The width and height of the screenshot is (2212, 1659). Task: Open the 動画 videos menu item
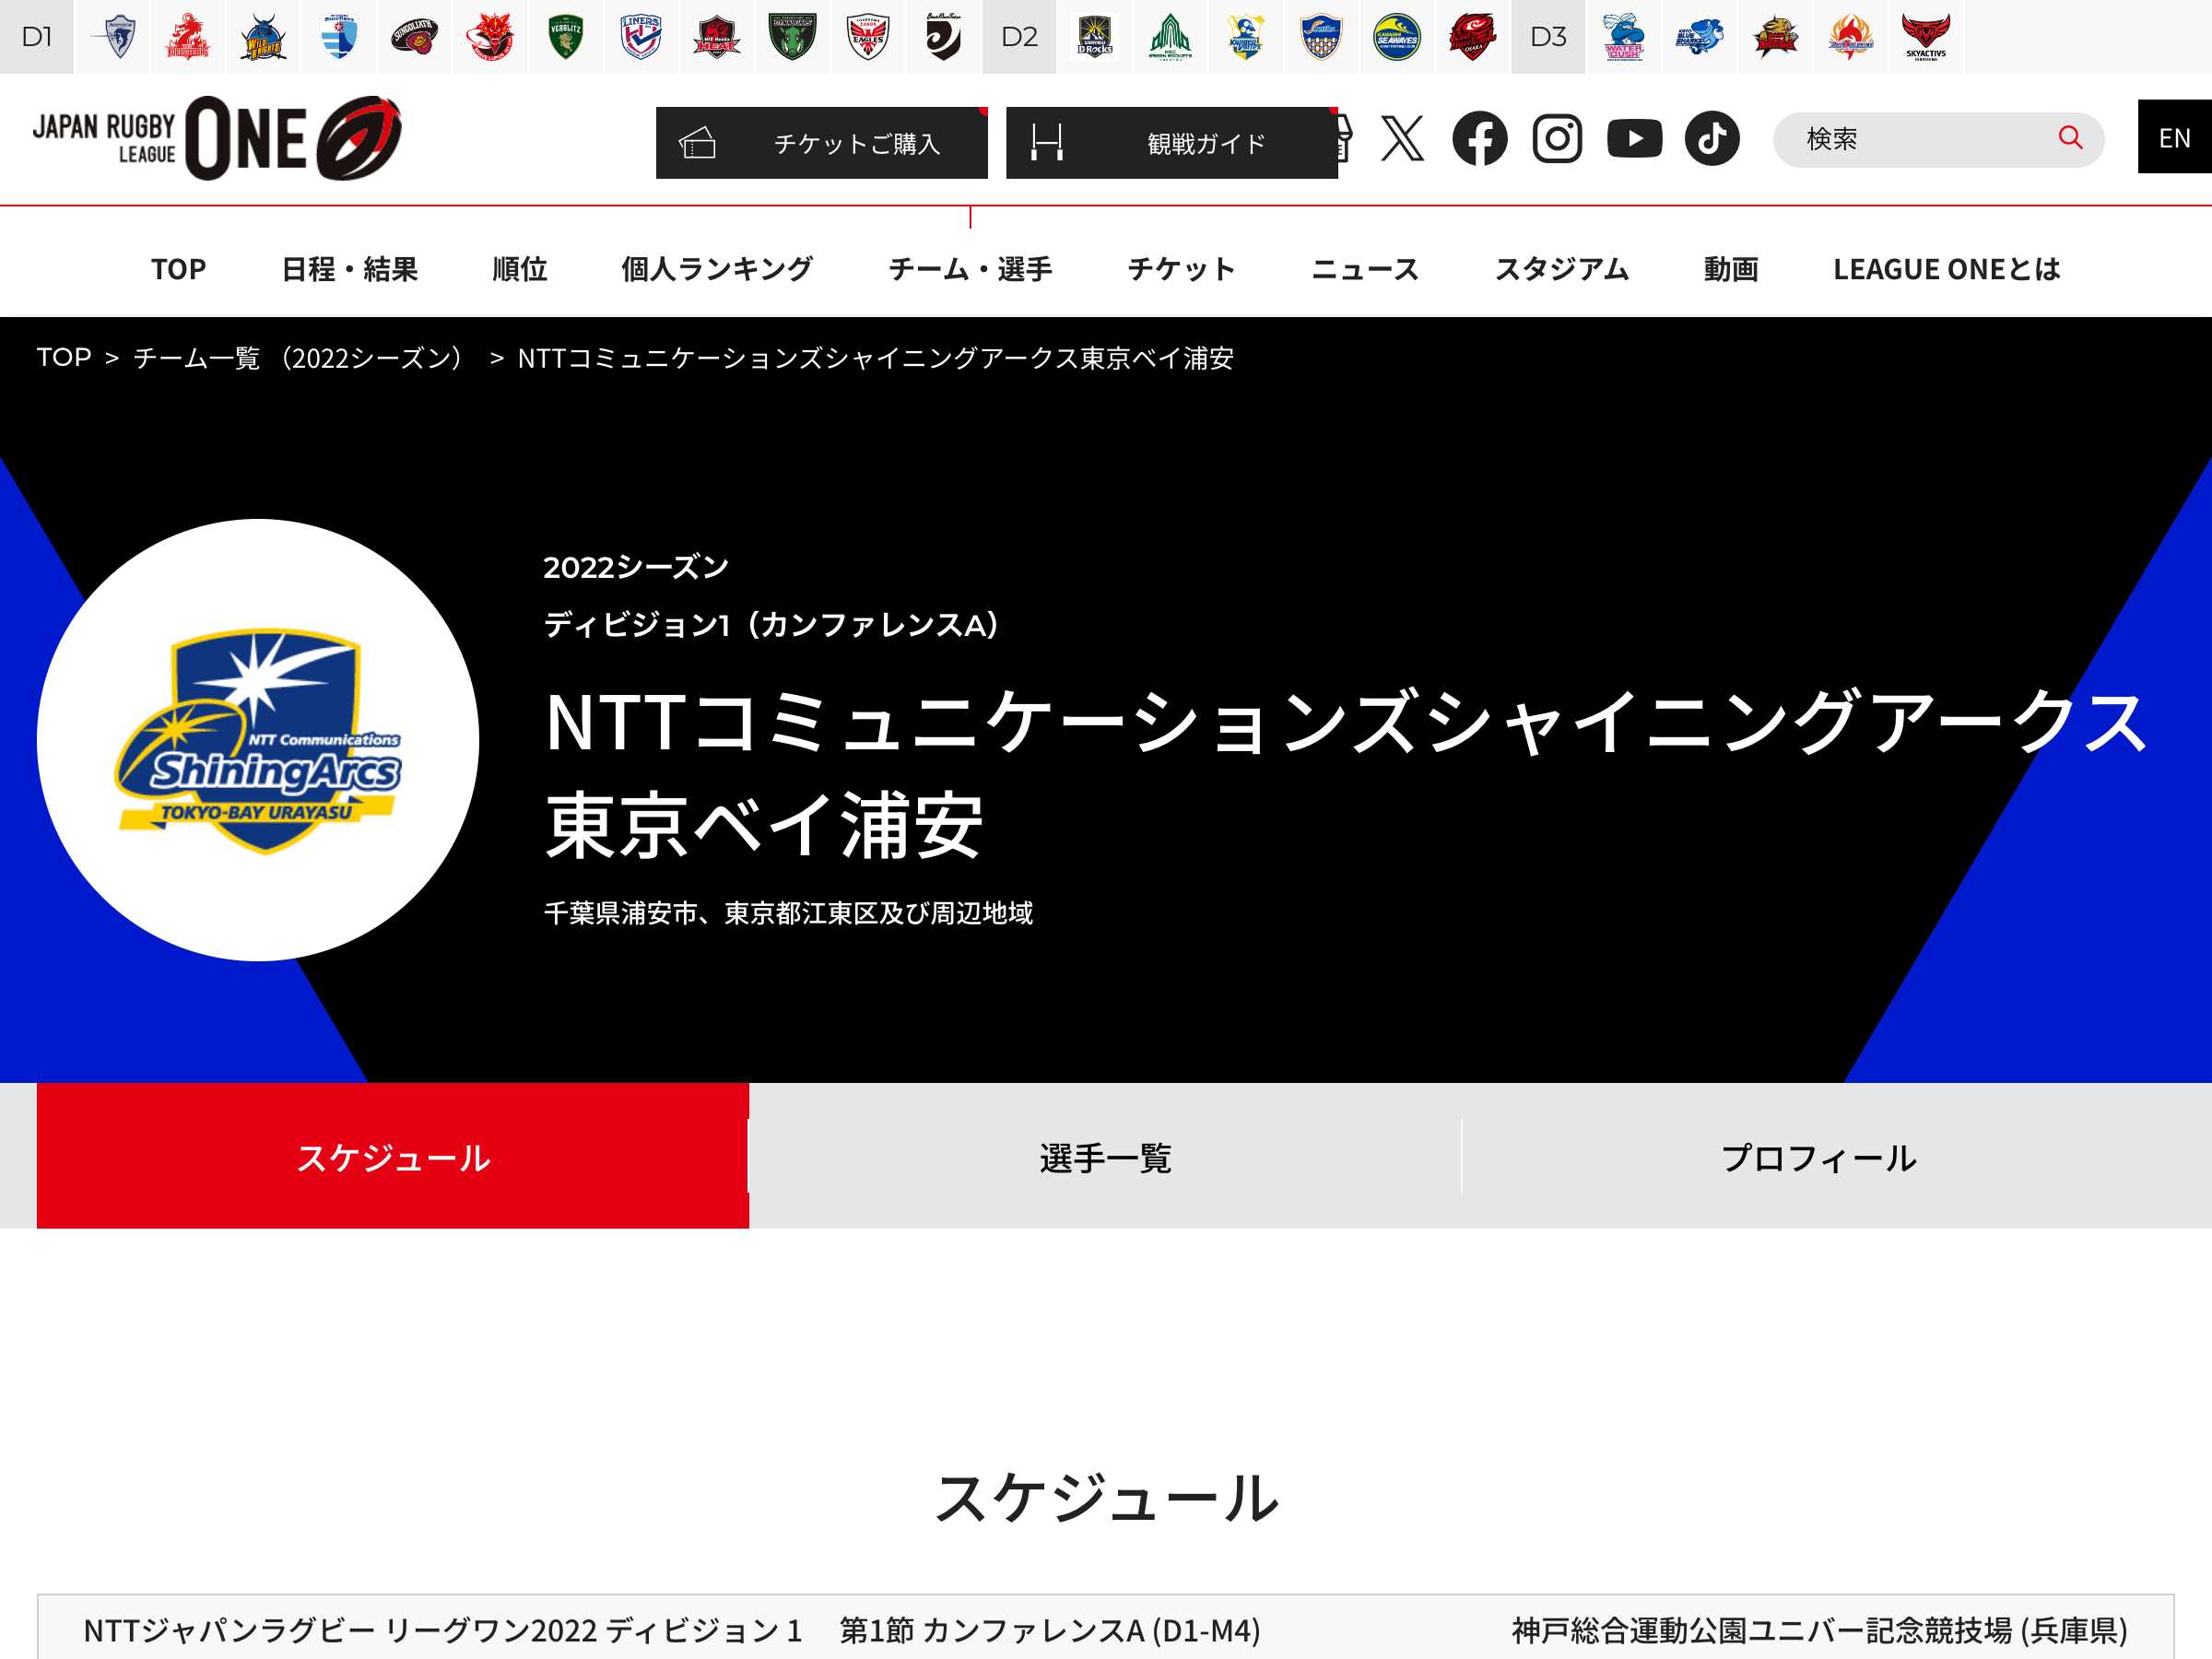tap(1731, 269)
